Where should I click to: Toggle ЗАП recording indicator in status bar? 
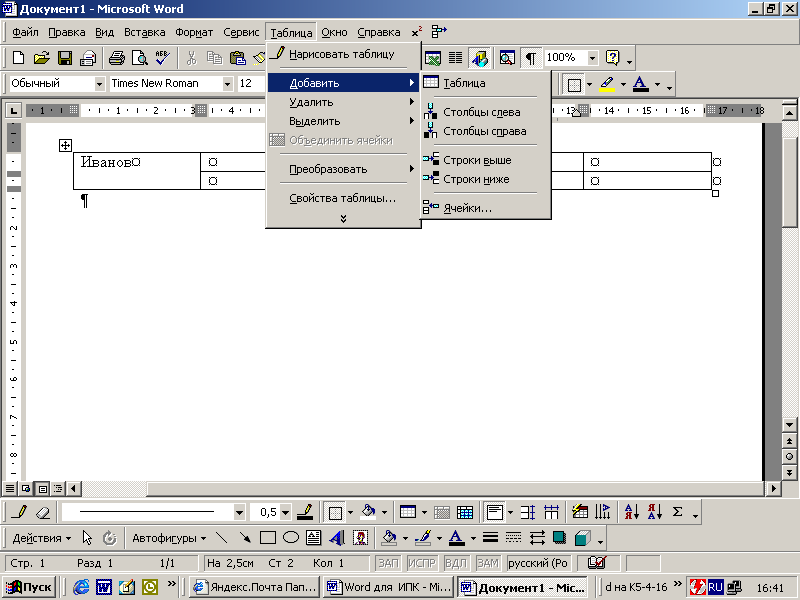(x=388, y=563)
